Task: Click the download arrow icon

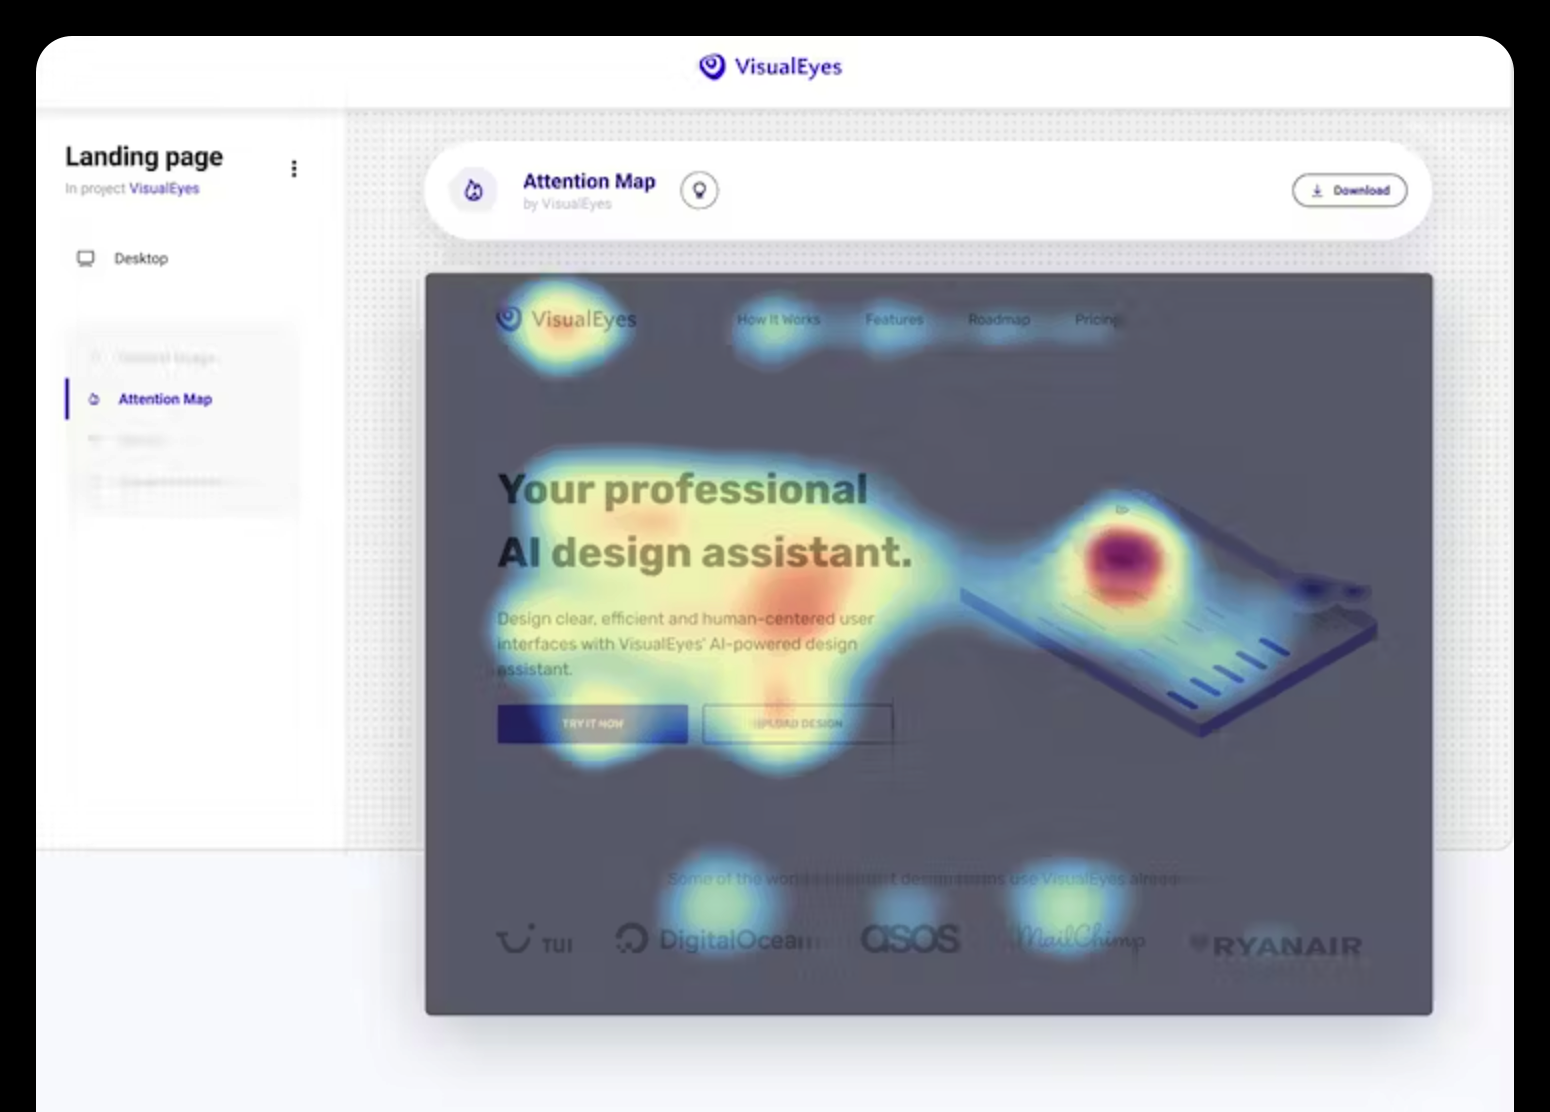Action: tap(1317, 190)
